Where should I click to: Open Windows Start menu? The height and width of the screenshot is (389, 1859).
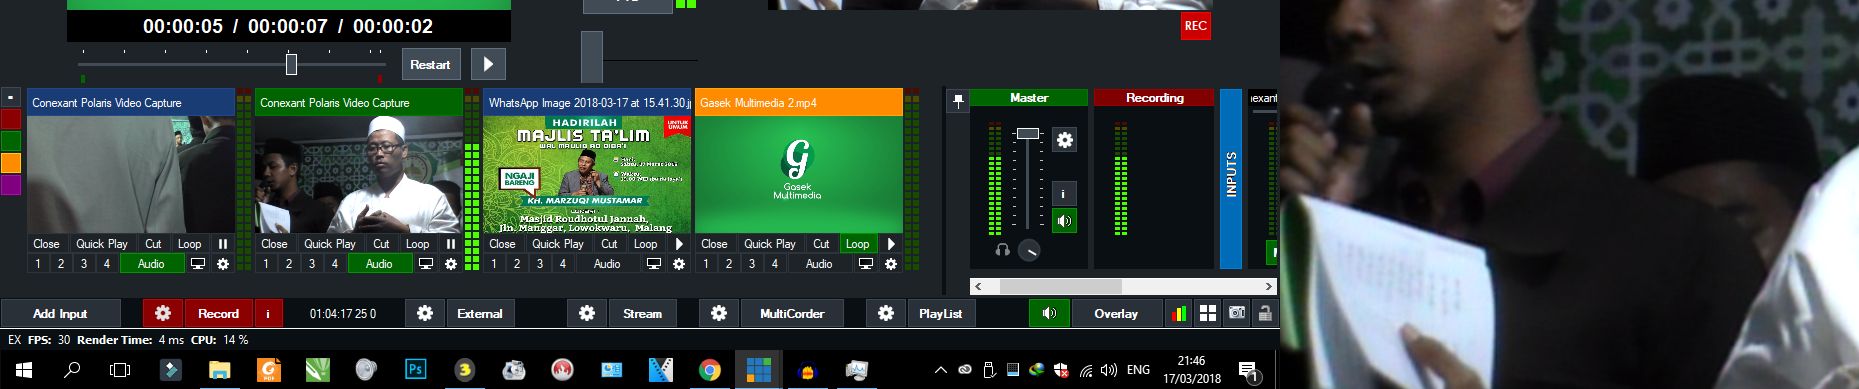click(23, 369)
